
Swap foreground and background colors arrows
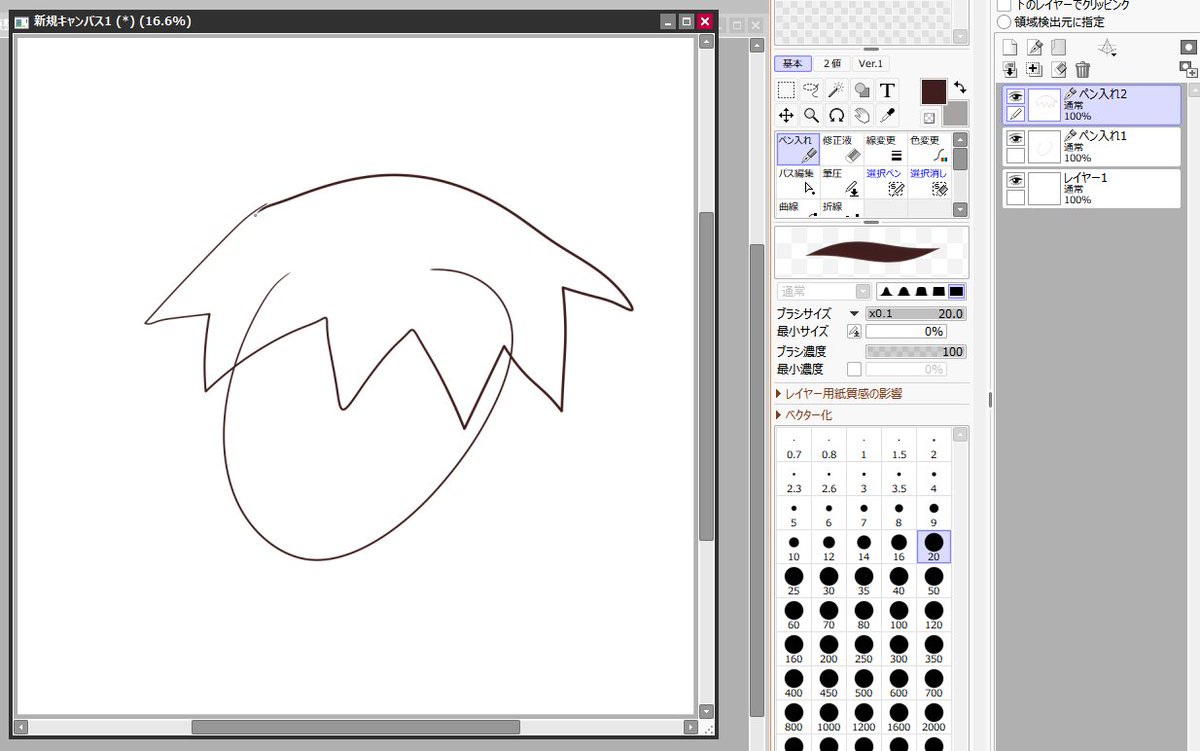tap(960, 88)
